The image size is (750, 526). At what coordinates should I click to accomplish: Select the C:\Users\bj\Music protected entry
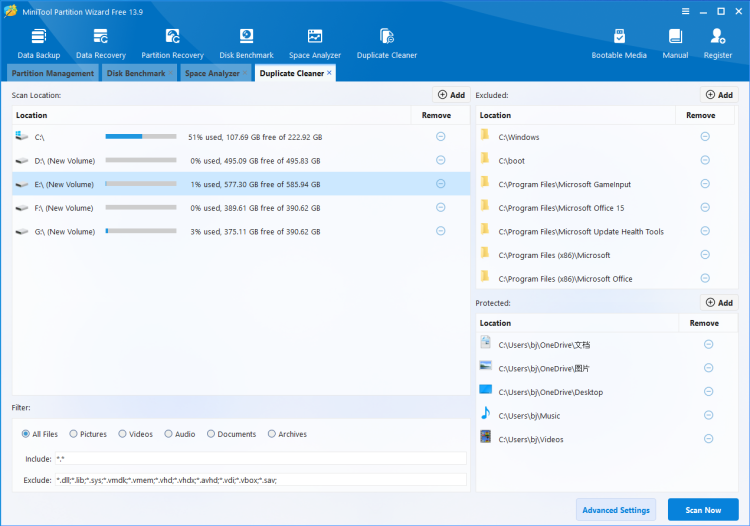coord(607,415)
